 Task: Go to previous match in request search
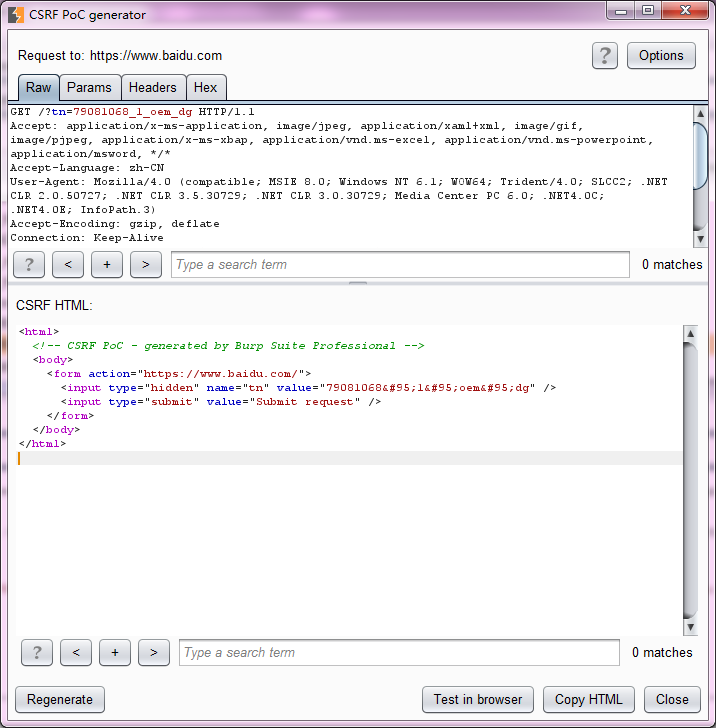tap(68, 265)
